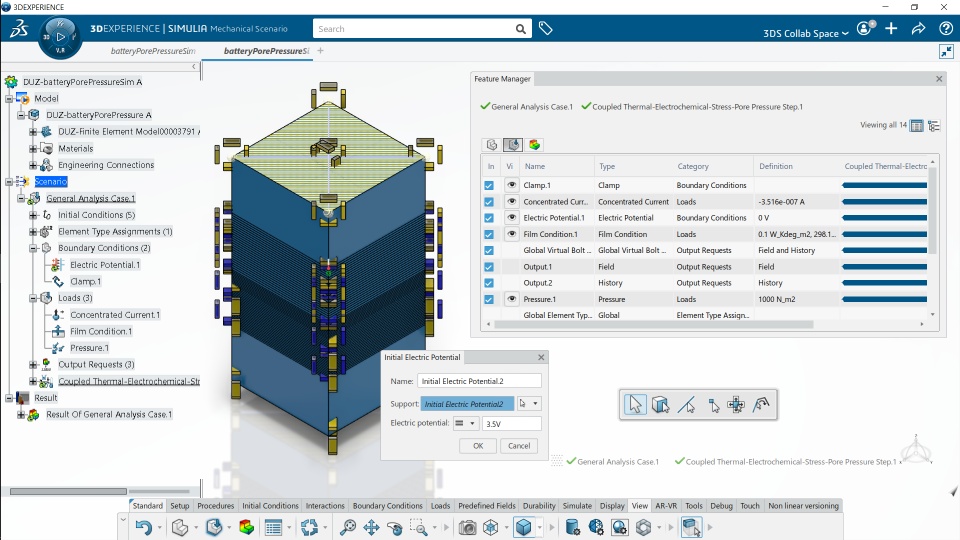Viewport: 960px width, 540px height.
Task: Click the cross-shaped manipulator tool in palette
Action: click(x=736, y=405)
